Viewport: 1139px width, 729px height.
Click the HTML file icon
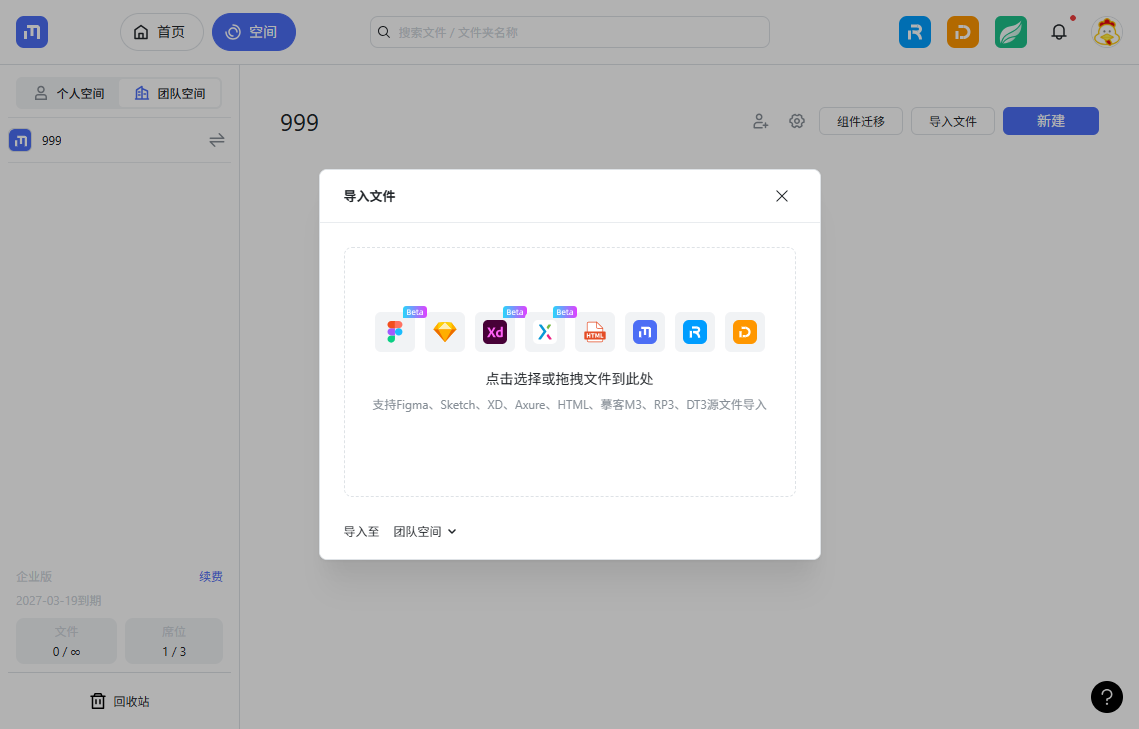[595, 332]
